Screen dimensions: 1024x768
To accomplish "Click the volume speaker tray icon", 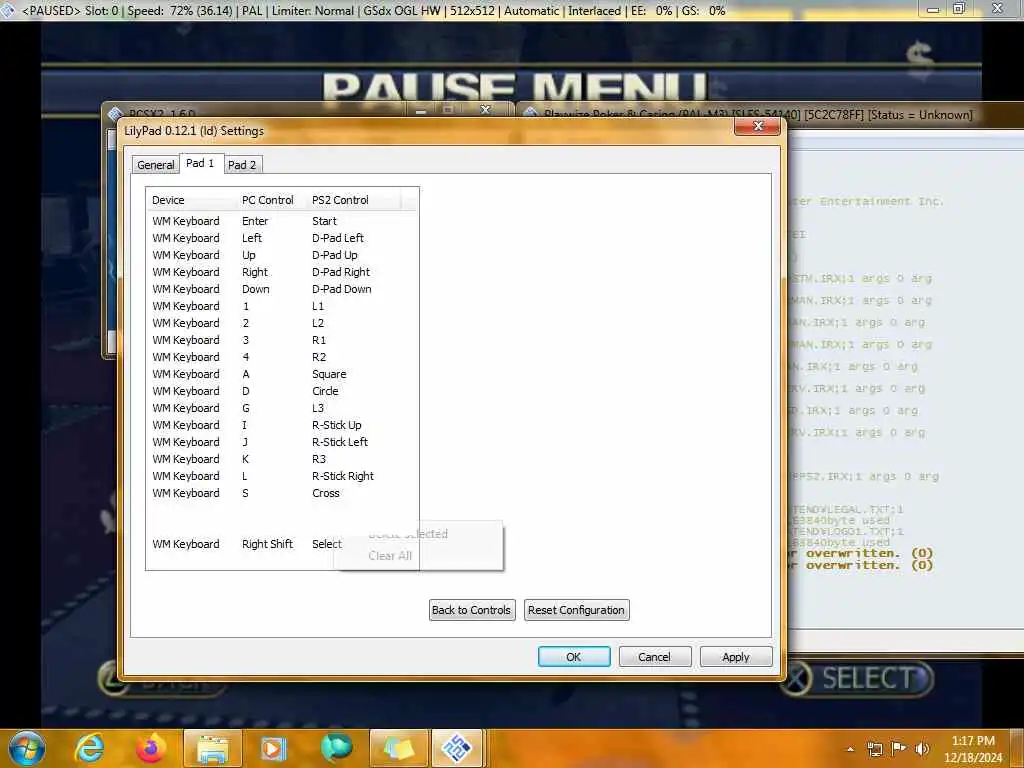I will pos(922,749).
